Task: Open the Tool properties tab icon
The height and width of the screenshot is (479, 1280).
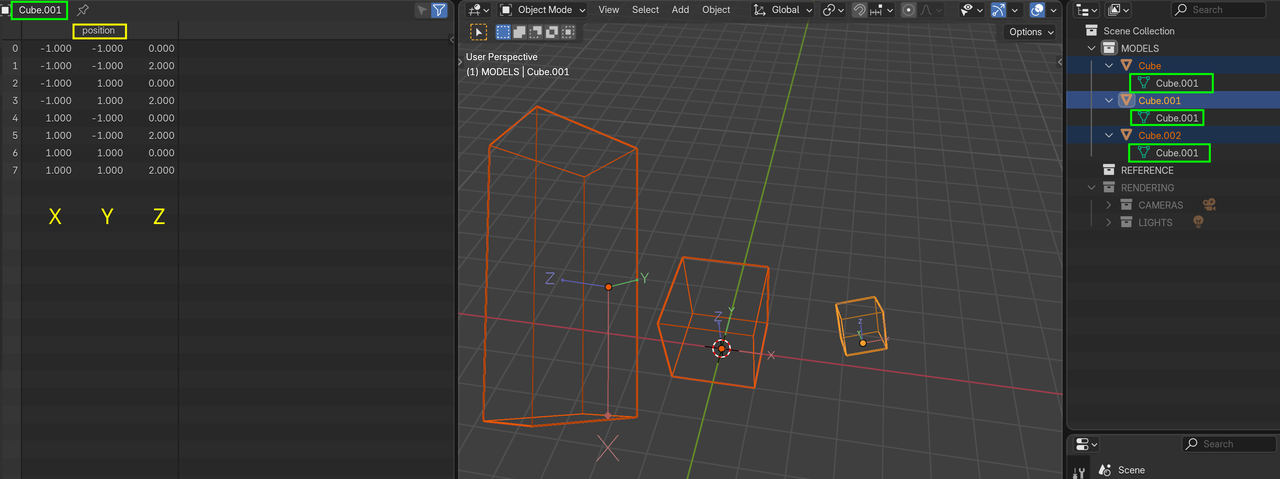Action: coord(1078,472)
